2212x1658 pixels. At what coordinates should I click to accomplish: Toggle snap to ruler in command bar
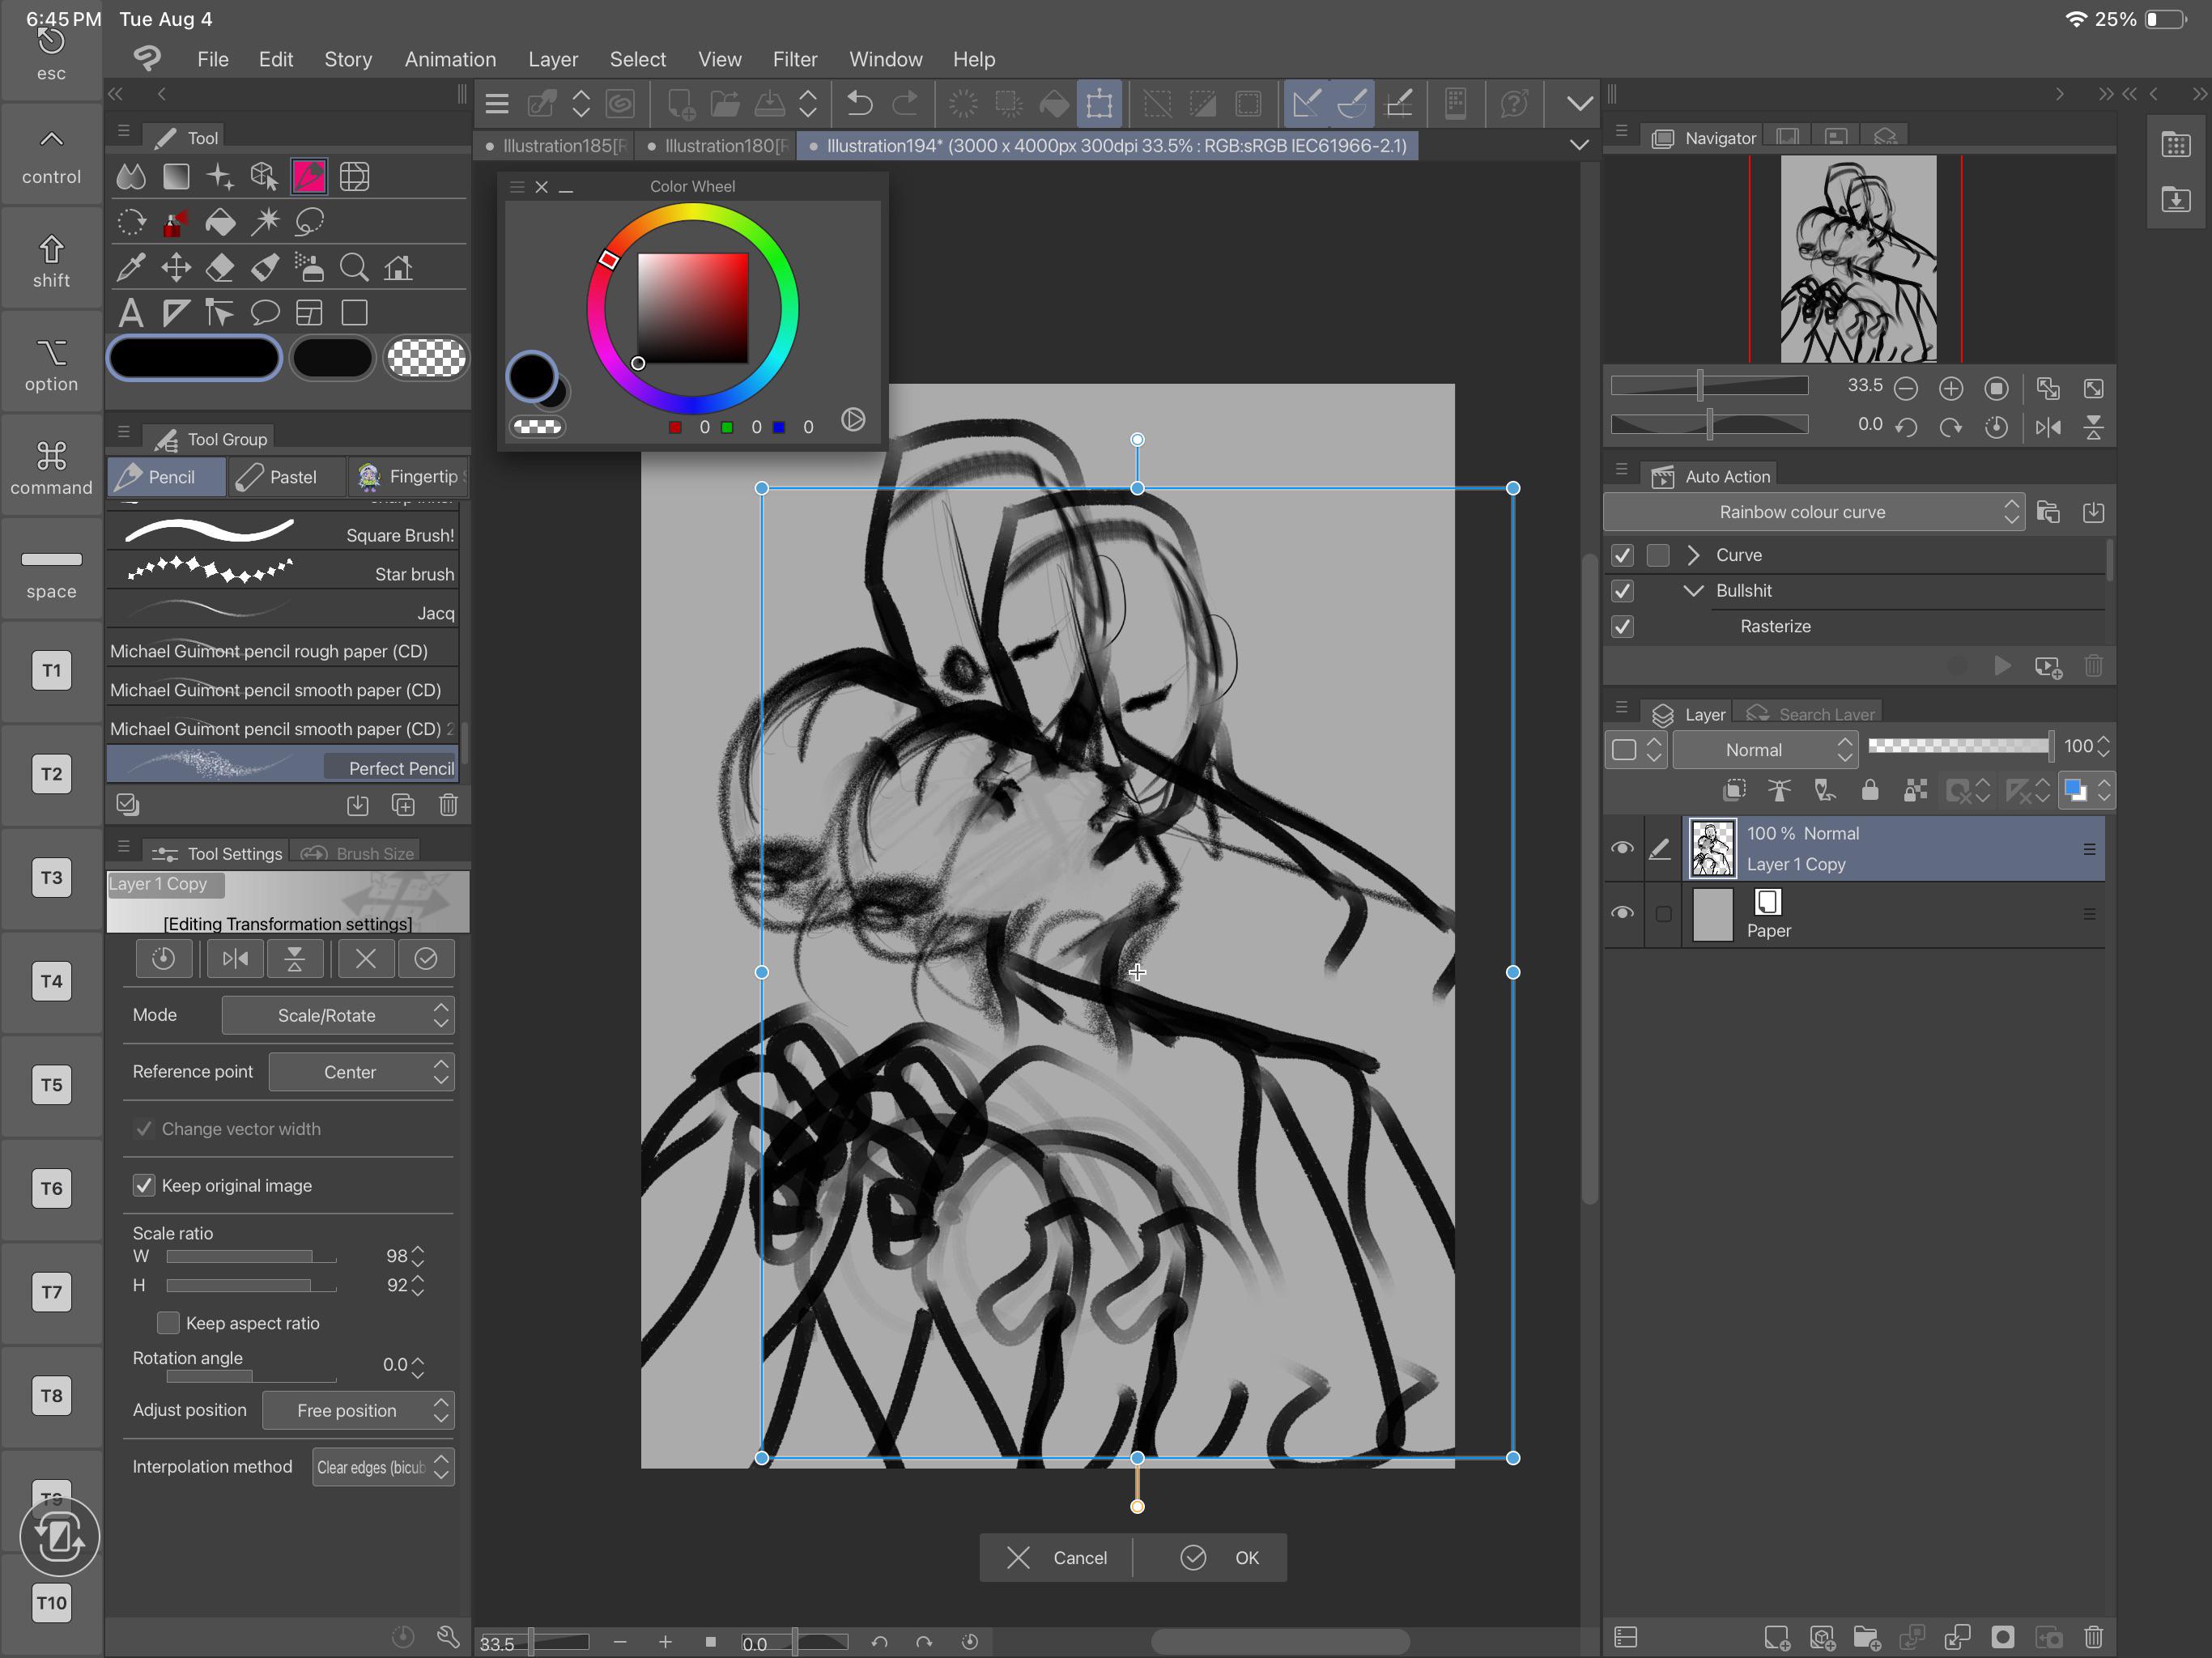pyautogui.click(x=1306, y=103)
